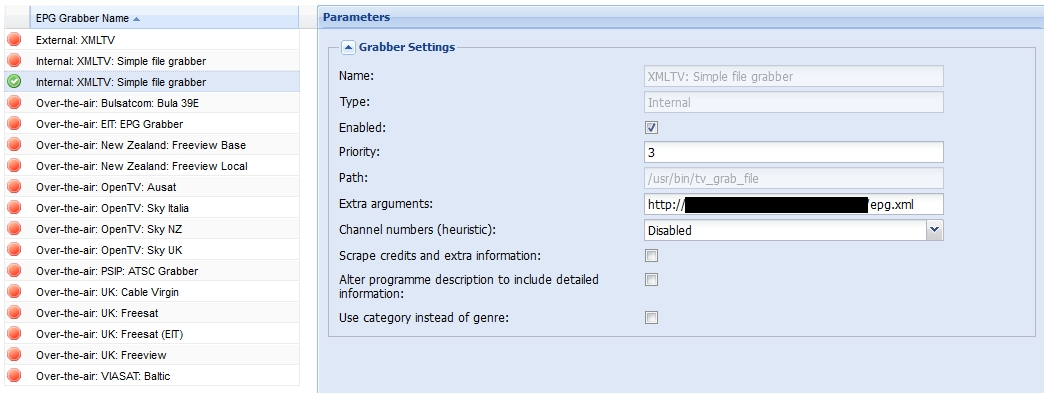
Task: Select Over-the-air: EIT: EPG Grabber row
Action: pyautogui.click(x=152, y=124)
